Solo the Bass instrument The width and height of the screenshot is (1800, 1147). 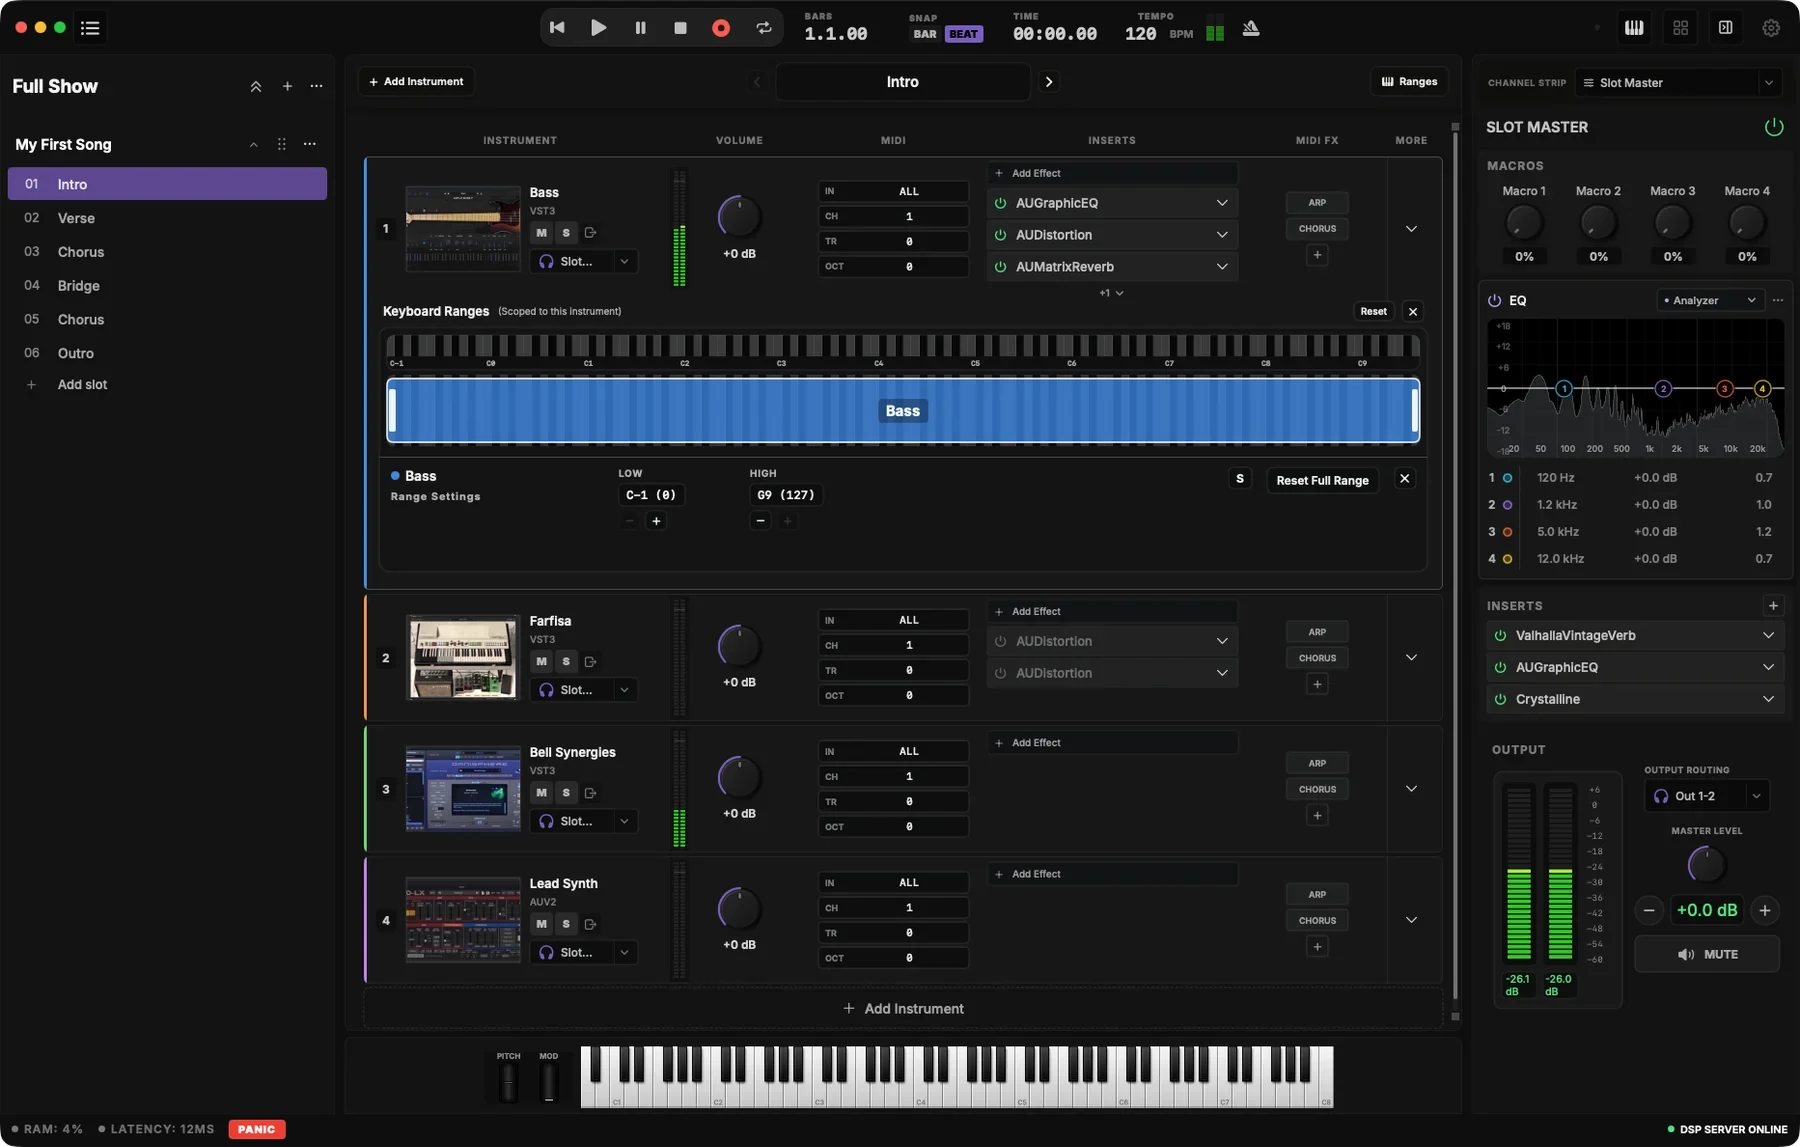566,233
